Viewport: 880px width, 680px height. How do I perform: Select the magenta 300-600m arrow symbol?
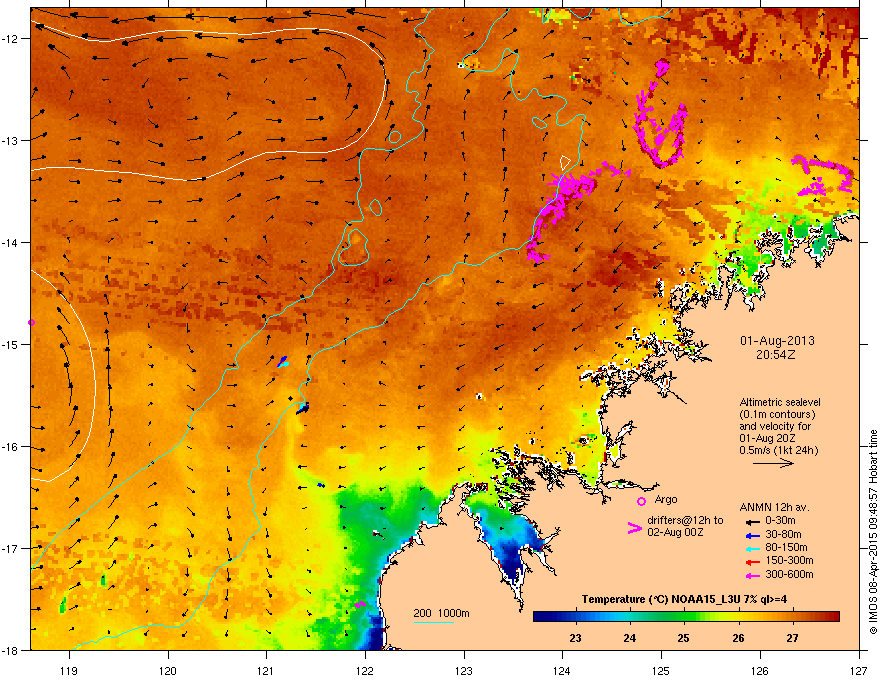point(753,575)
